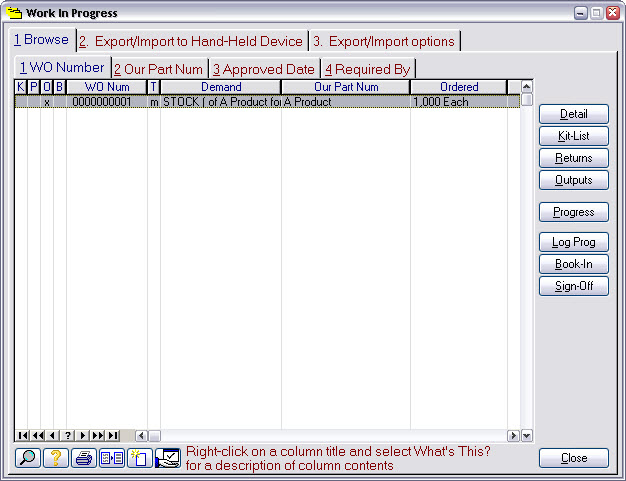This screenshot has width=626, height=481.
Task: Click the m type cell in T column
Action: point(154,102)
